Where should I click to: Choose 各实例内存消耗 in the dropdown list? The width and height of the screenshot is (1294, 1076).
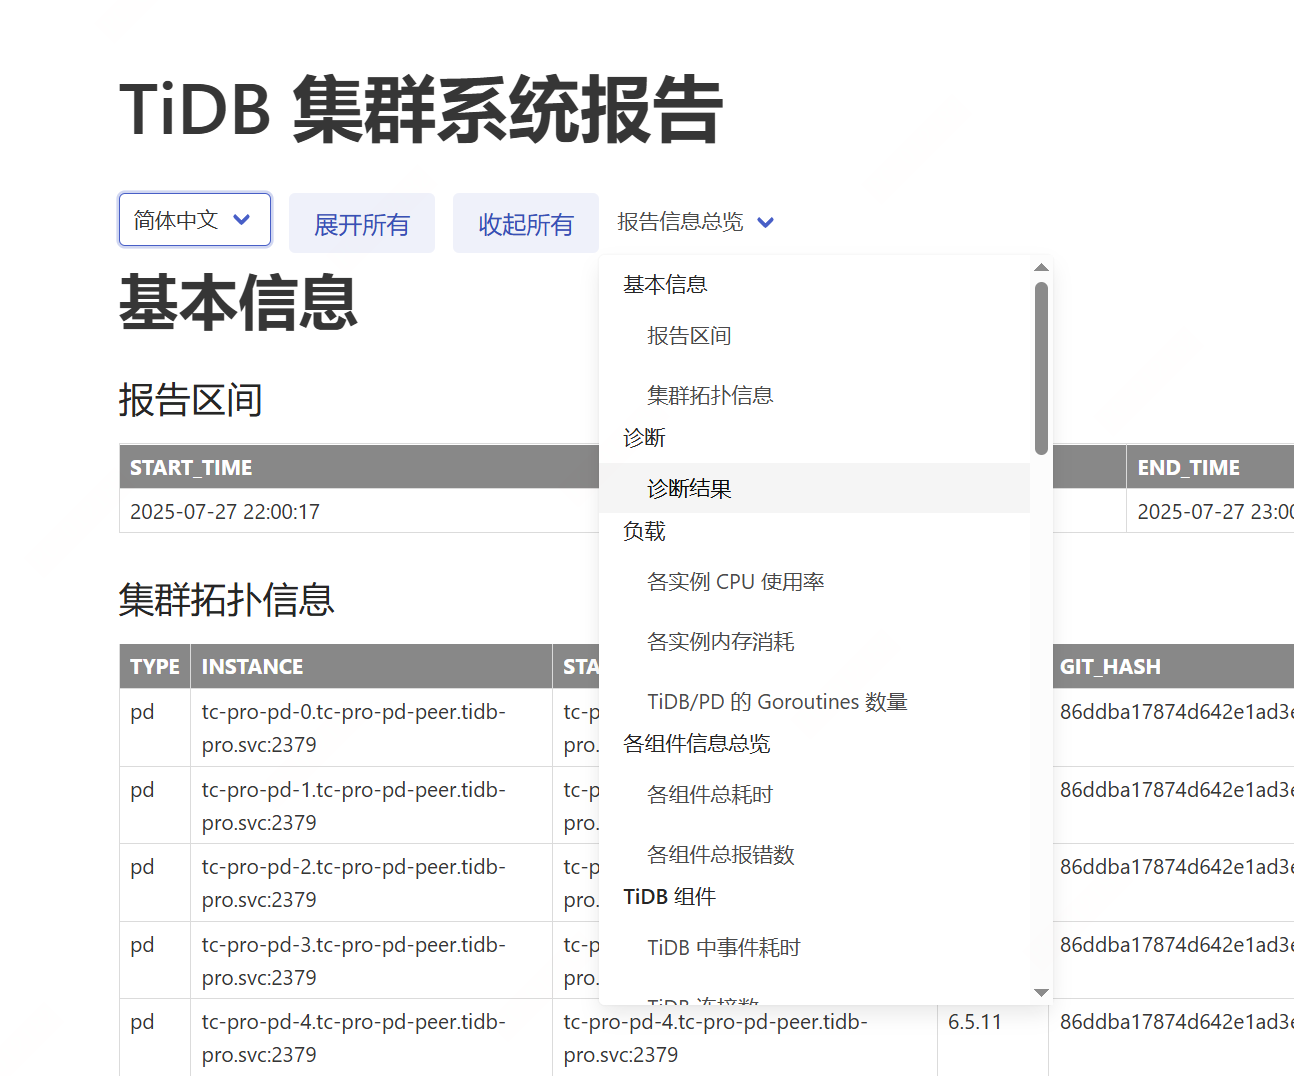tap(720, 642)
